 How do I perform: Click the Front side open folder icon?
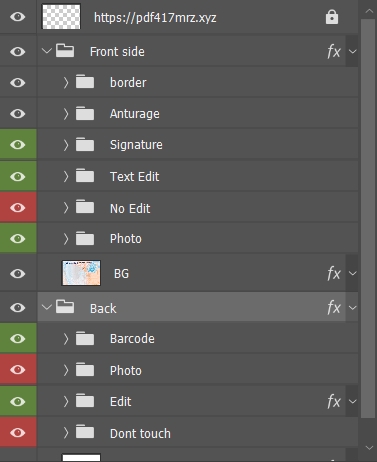pos(65,51)
